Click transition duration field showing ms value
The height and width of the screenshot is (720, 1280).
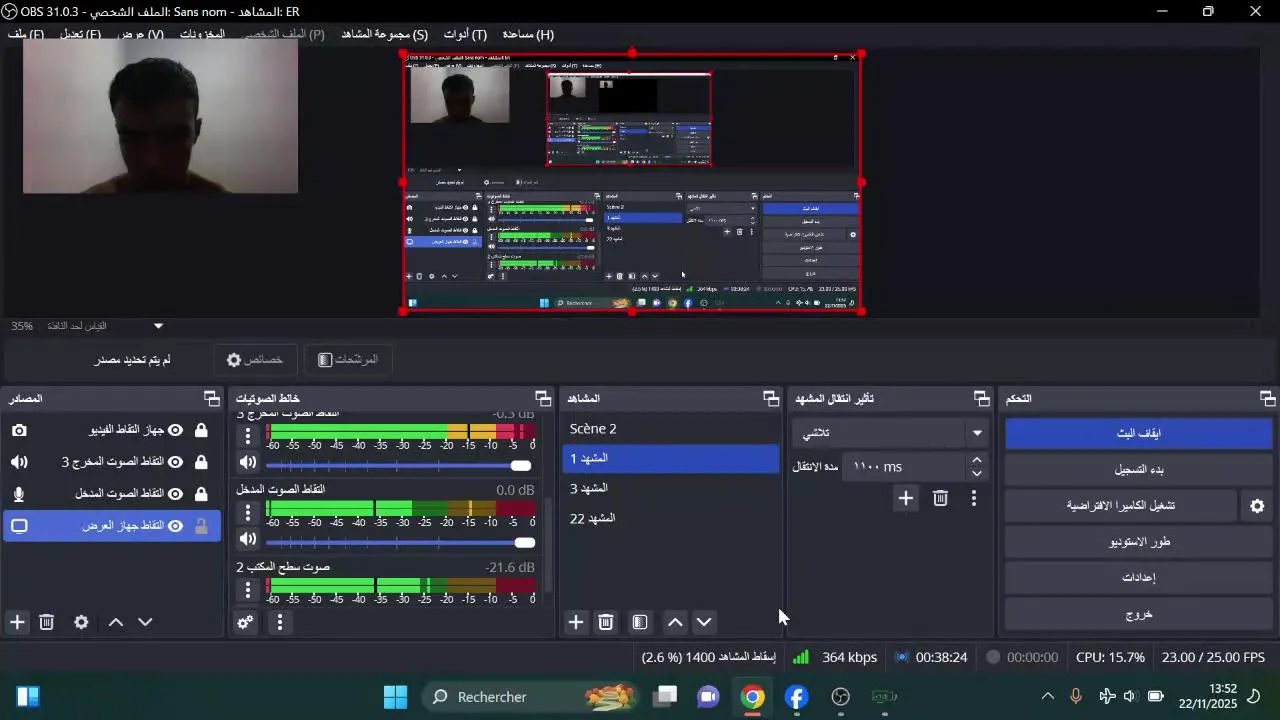(905, 466)
